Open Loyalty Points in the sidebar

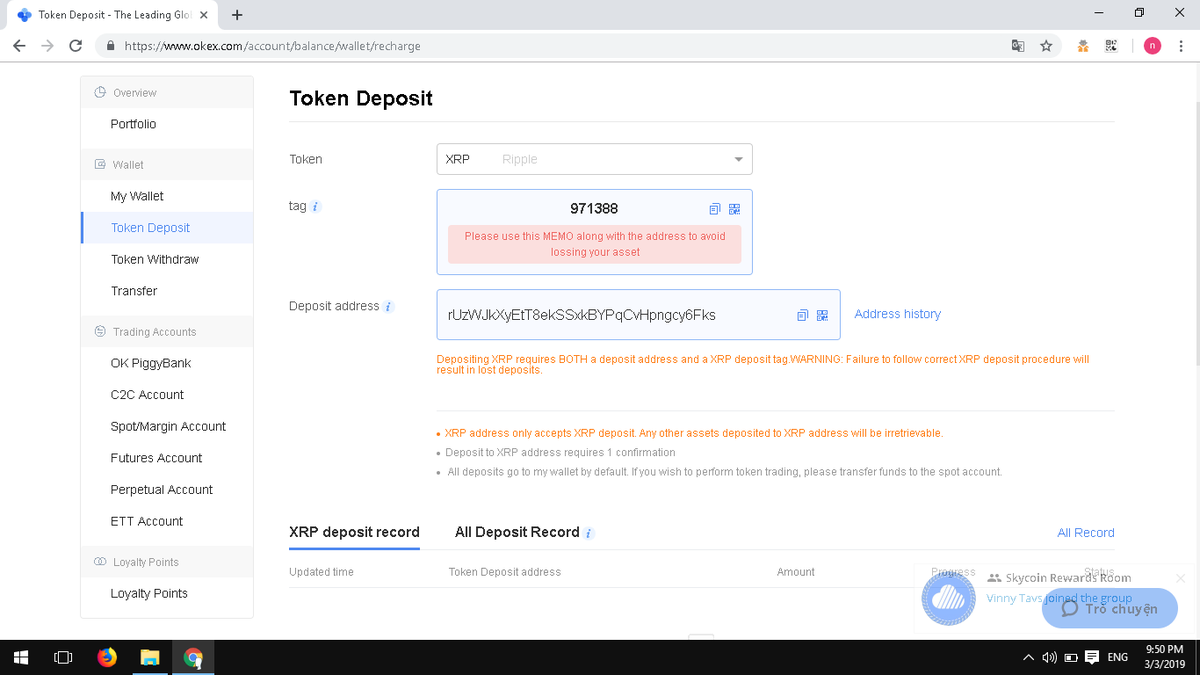pos(149,593)
